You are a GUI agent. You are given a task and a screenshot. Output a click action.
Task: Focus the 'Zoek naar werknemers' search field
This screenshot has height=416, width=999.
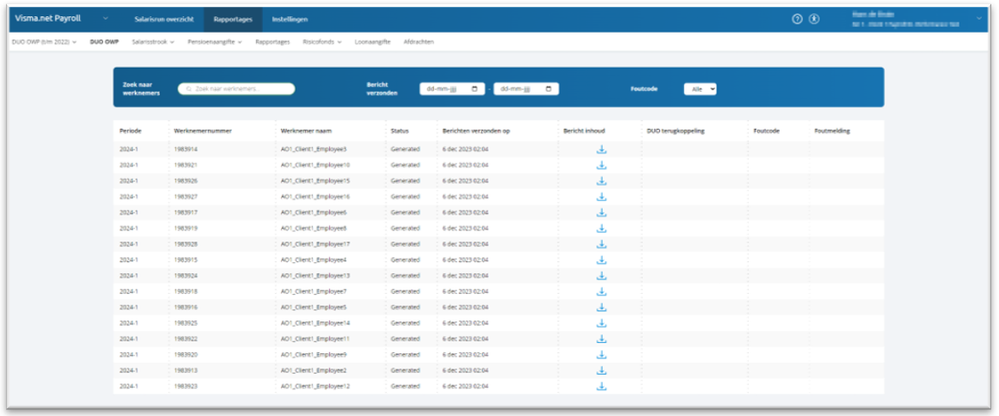pyautogui.click(x=236, y=89)
